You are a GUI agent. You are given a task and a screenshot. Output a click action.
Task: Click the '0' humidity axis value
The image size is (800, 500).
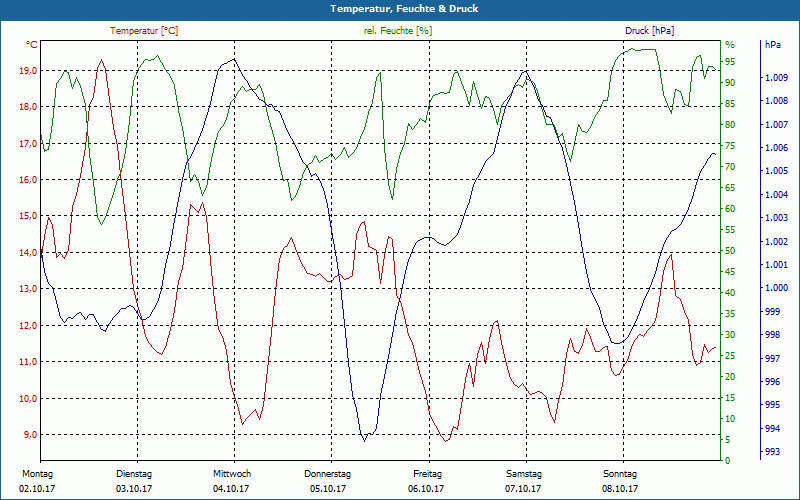tap(728, 461)
